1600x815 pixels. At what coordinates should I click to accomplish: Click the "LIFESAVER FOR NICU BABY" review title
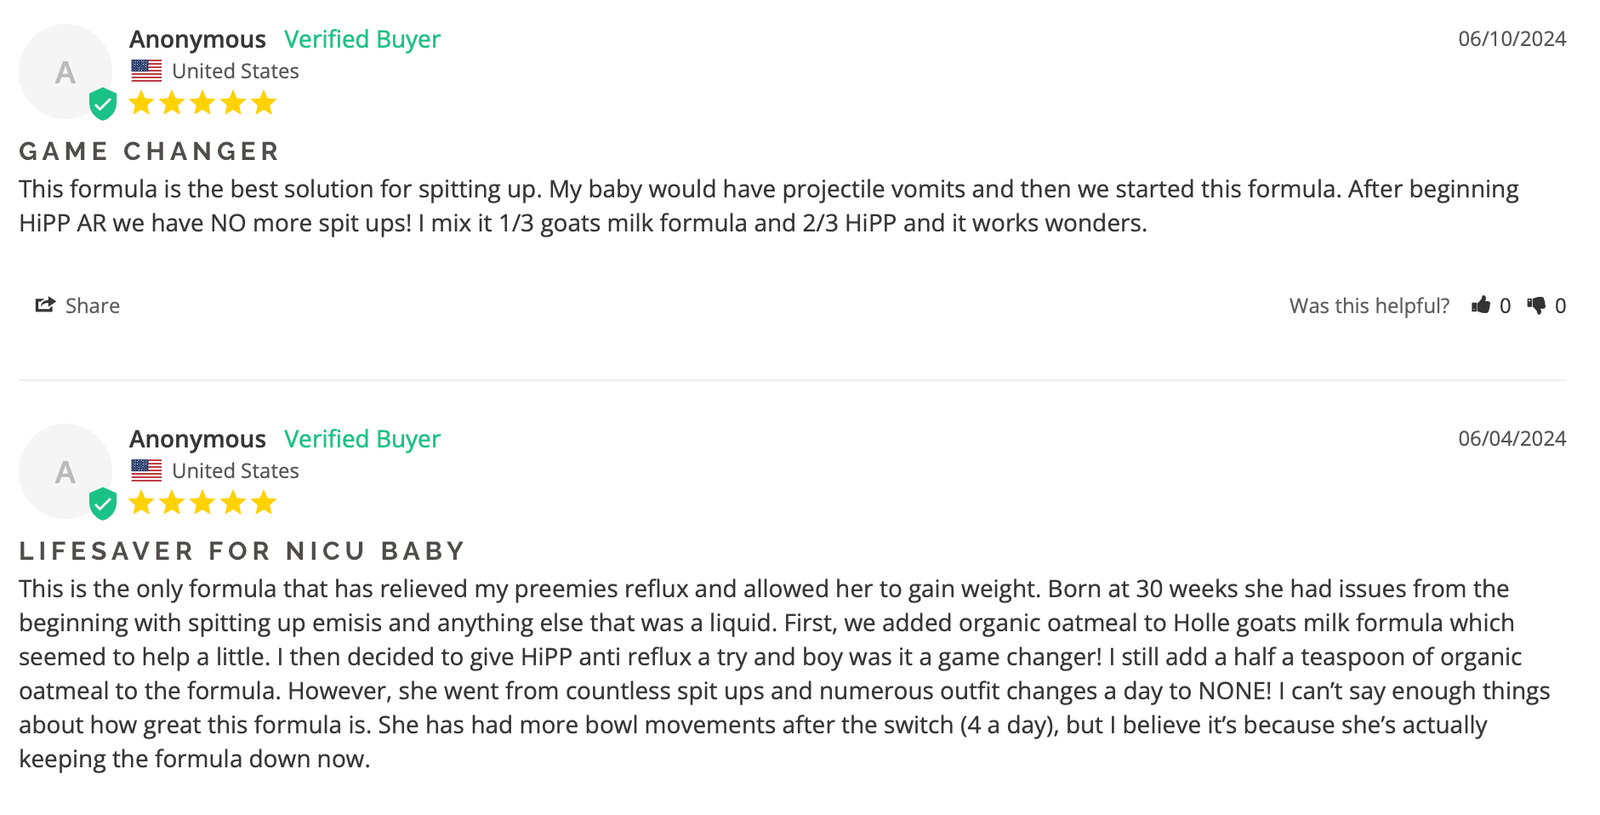click(x=243, y=551)
